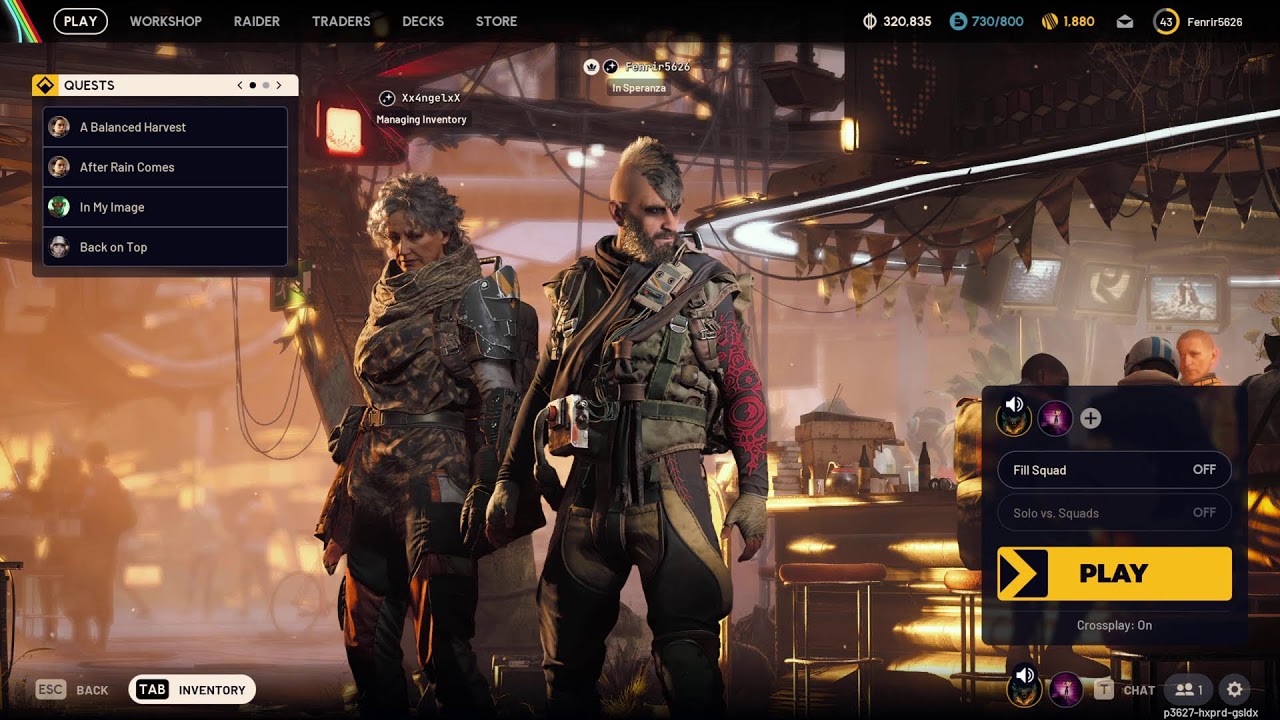Open settings with the gear icon

1235,690
